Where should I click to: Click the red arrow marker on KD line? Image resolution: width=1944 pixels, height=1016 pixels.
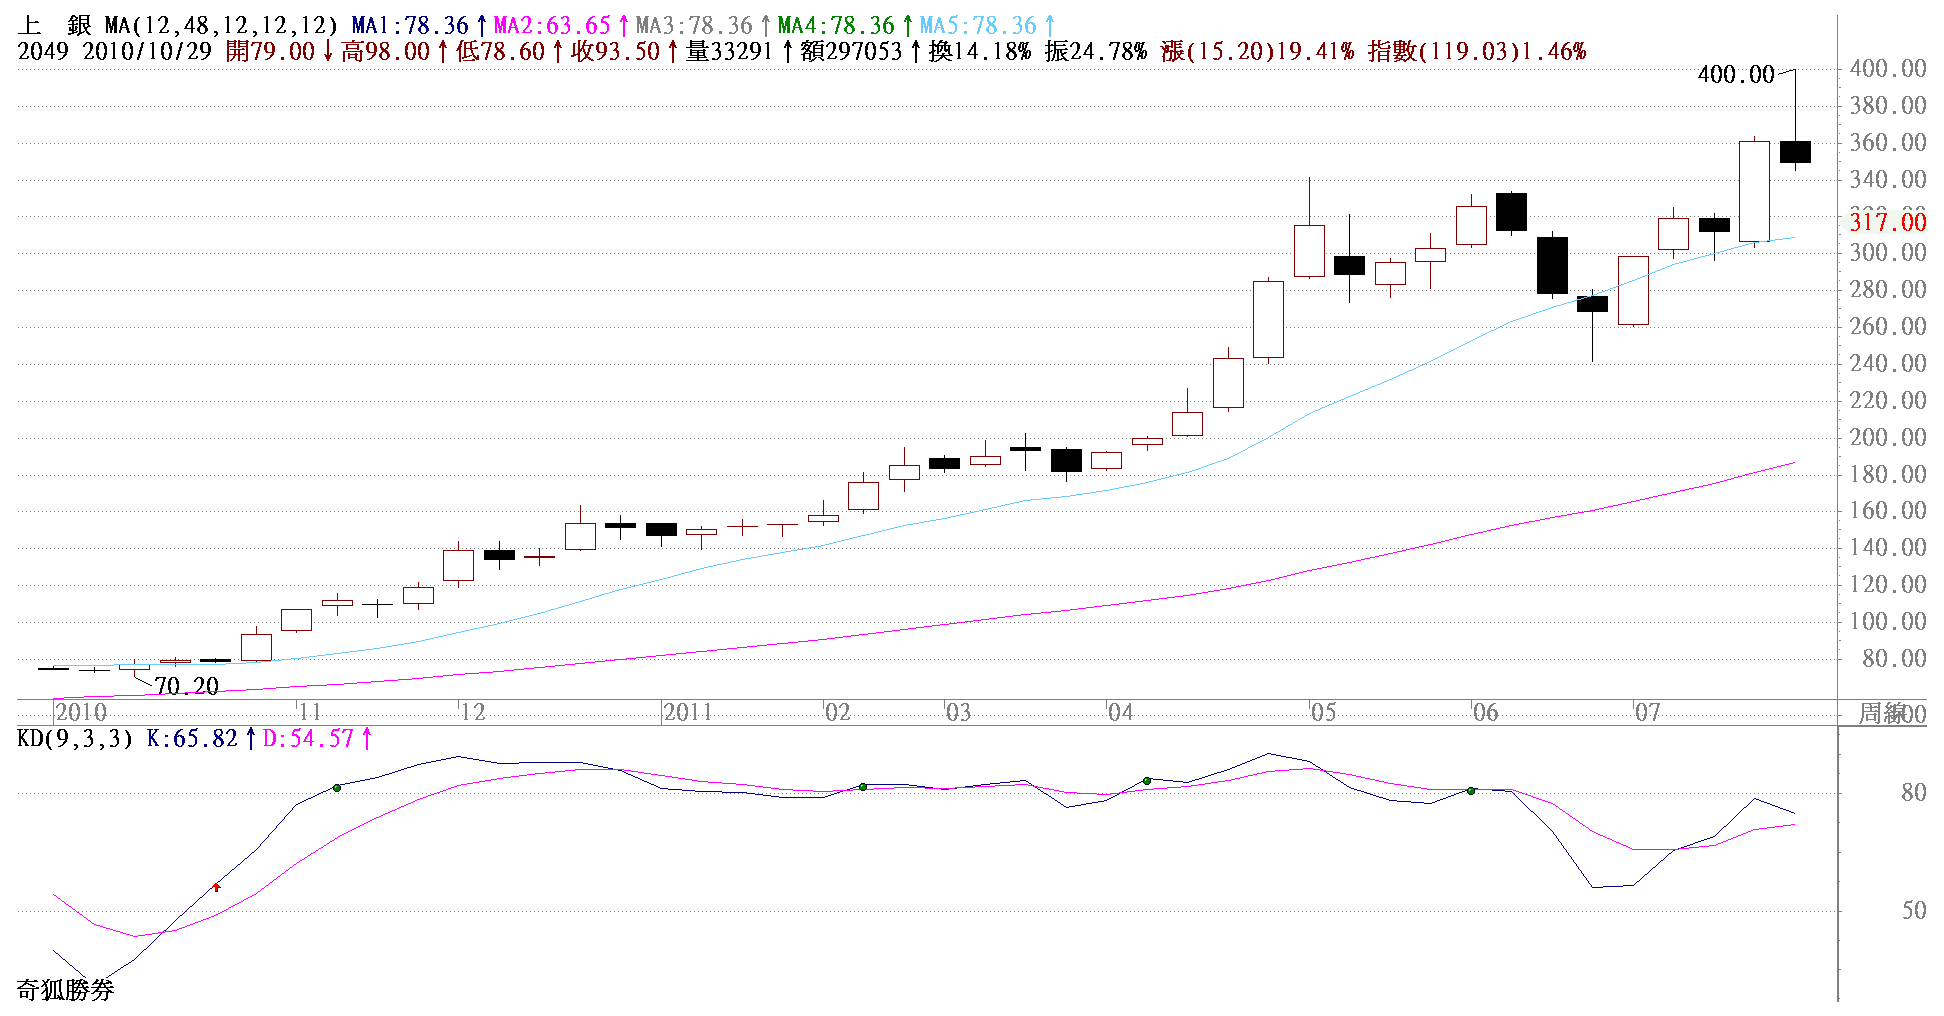coord(216,887)
